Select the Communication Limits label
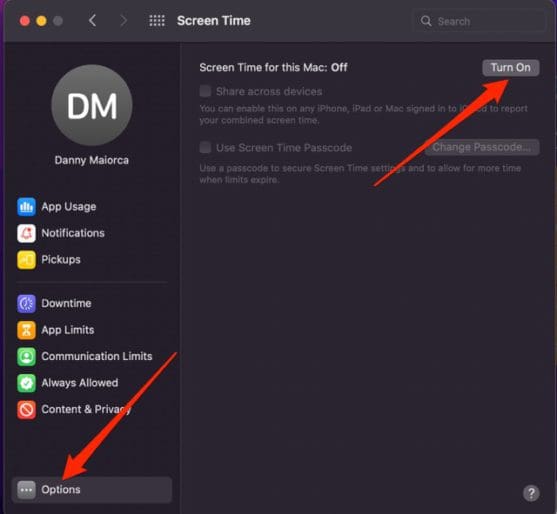Screen dimensions: 557x514 pos(97,356)
